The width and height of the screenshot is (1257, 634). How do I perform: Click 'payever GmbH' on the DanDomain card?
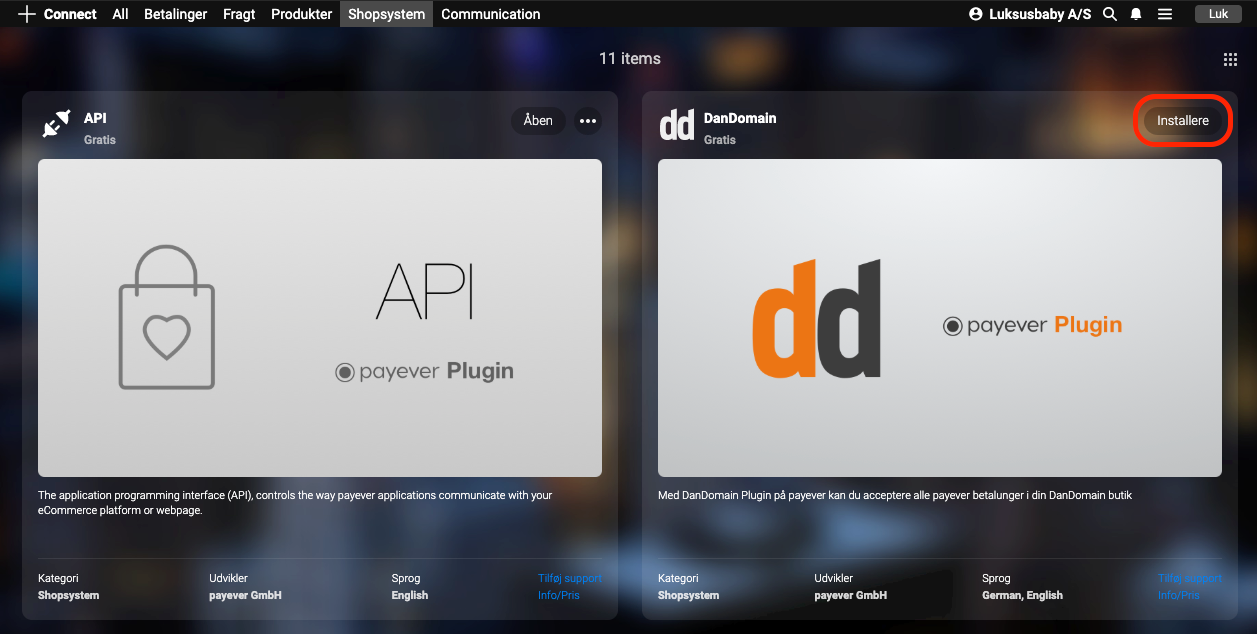[x=851, y=595]
